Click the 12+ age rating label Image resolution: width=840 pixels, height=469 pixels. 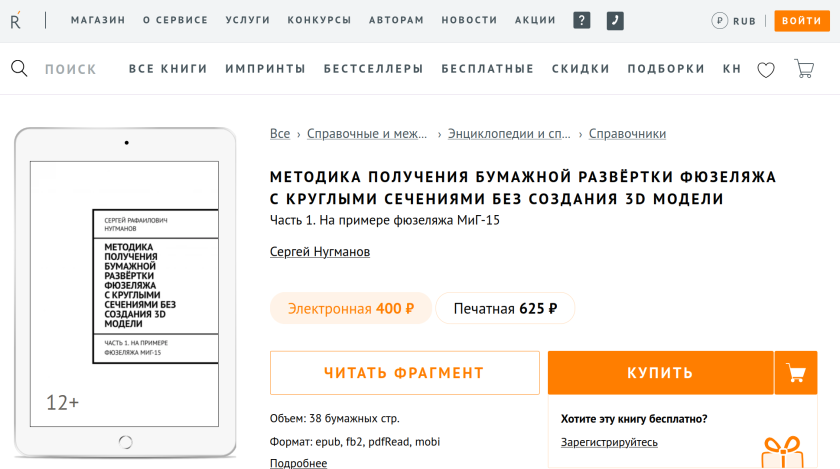[x=62, y=403]
